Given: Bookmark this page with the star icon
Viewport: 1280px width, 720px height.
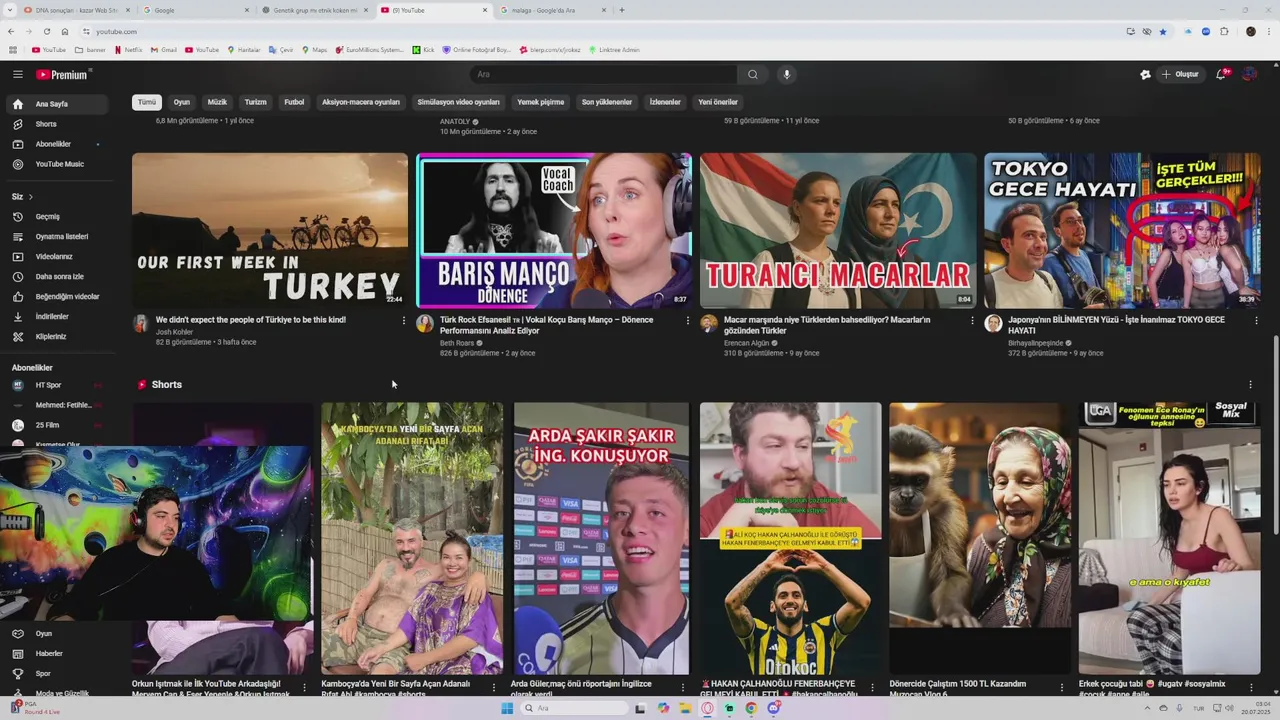Looking at the screenshot, I should tap(1163, 32).
